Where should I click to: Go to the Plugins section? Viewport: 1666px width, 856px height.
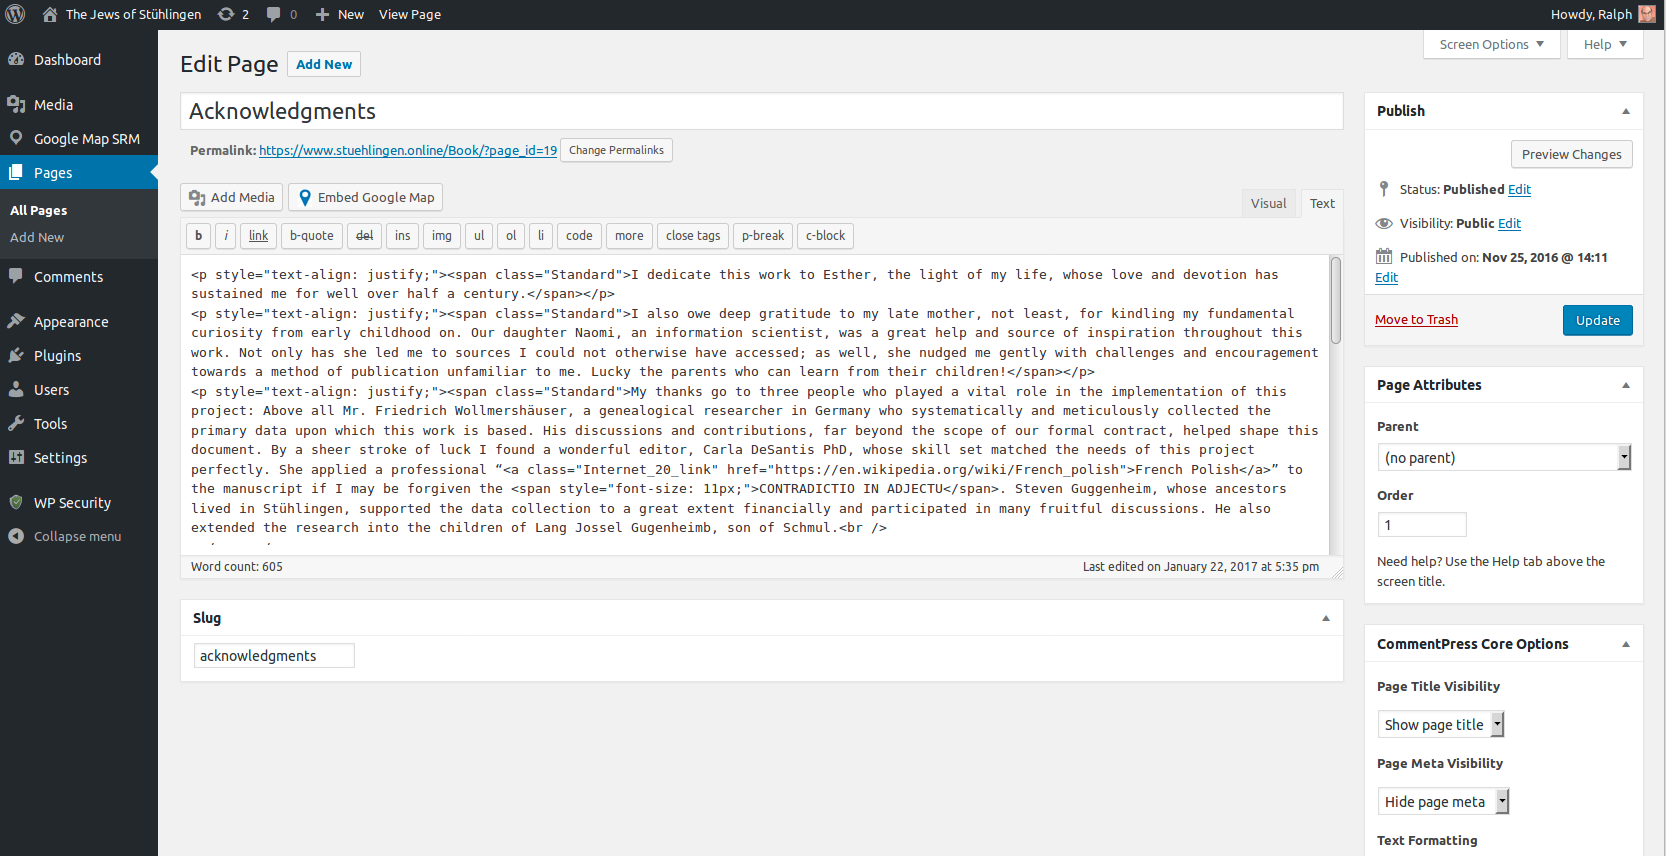57,356
